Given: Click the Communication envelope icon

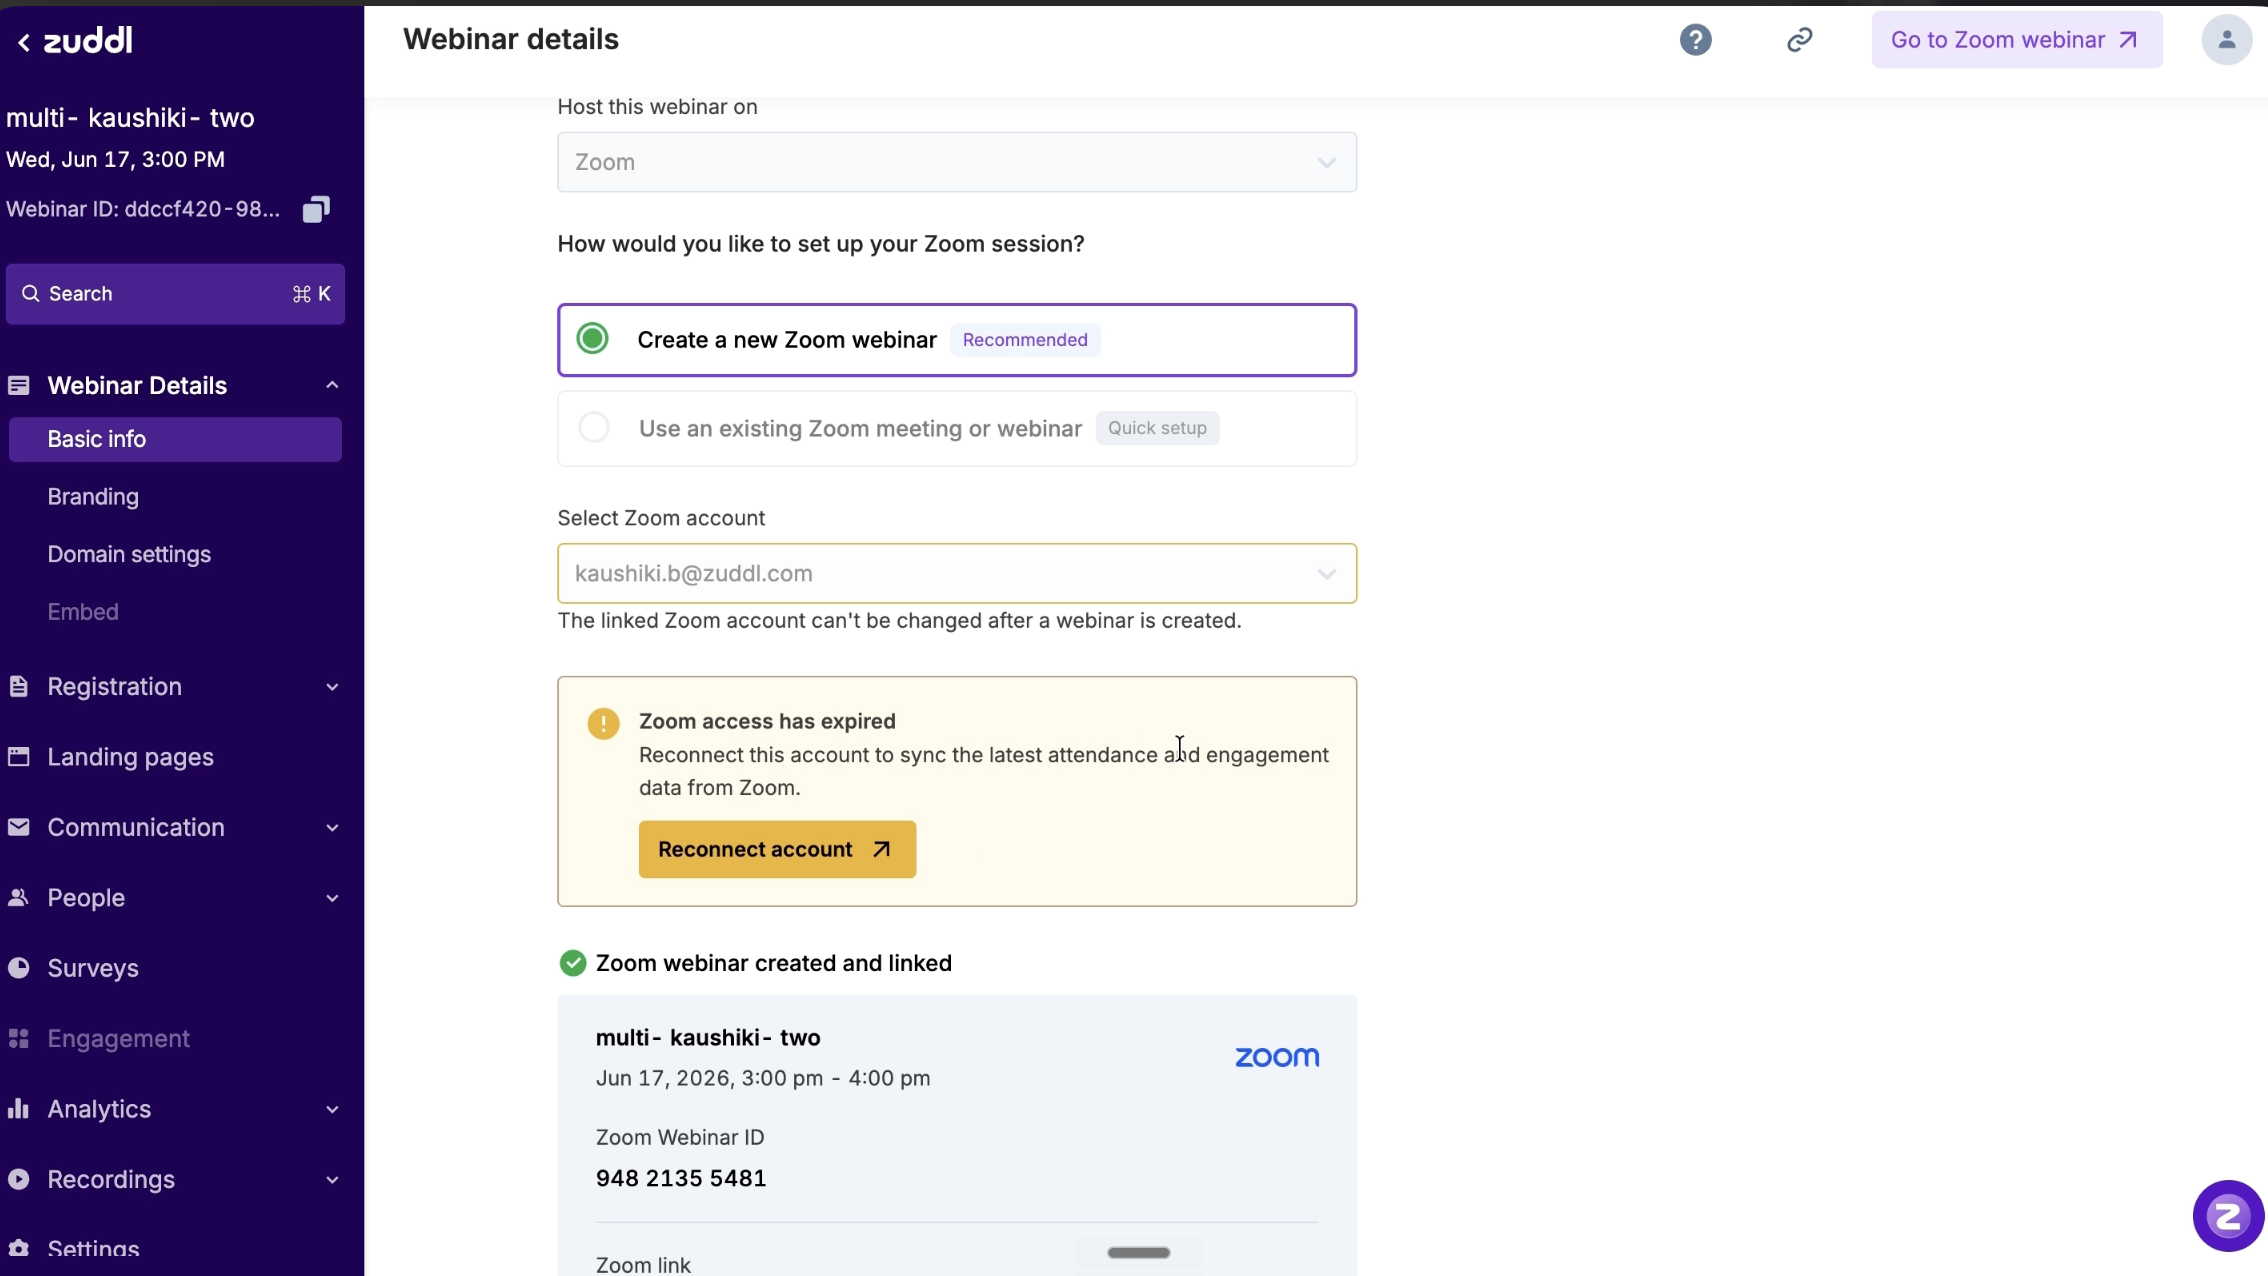Looking at the screenshot, I should [19, 828].
